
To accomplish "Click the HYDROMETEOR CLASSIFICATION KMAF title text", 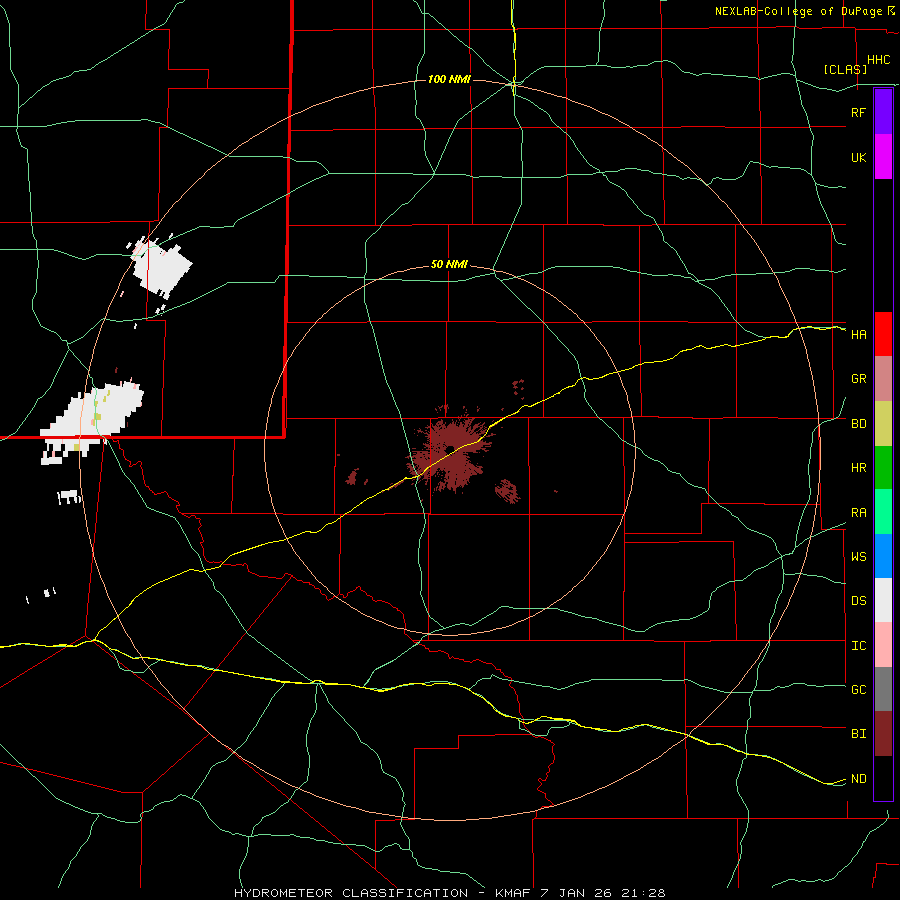I will pos(449,893).
